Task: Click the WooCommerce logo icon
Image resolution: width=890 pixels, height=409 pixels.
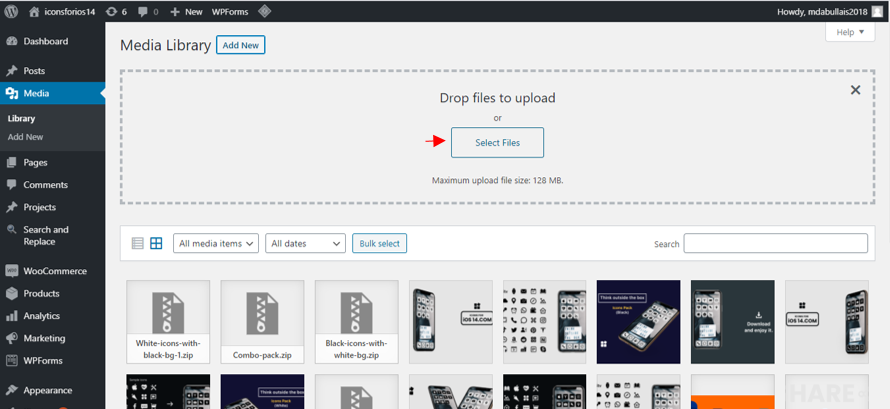Action: tap(11, 271)
